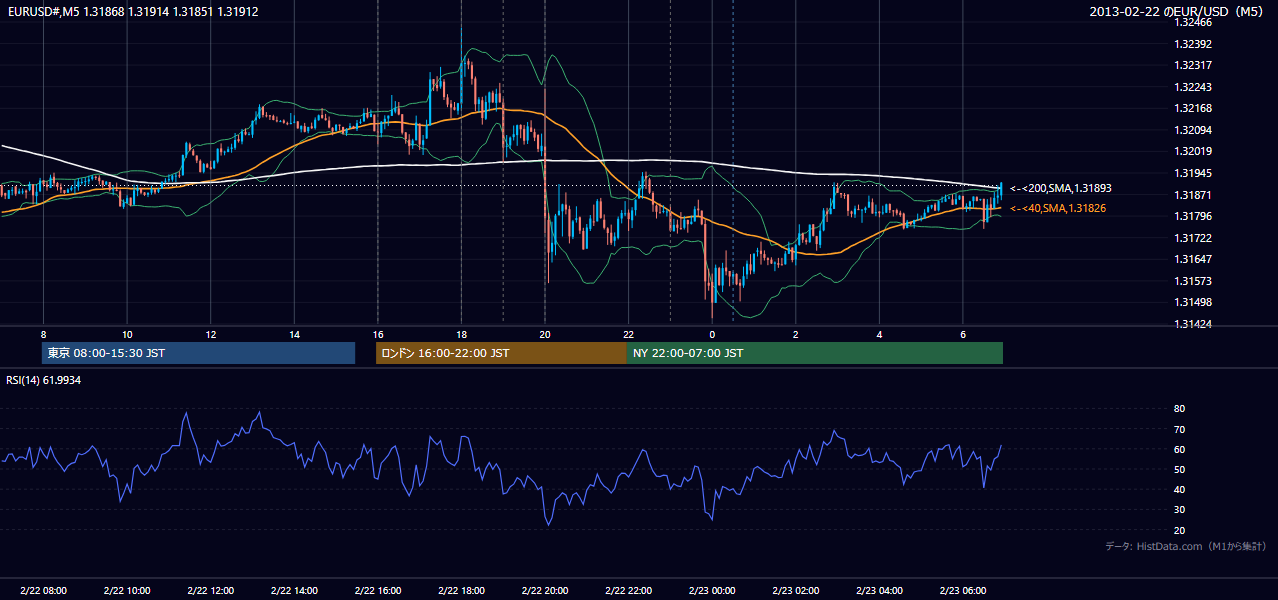The image size is (1278, 600).
Task: Click the HistData.com data source credit
Action: click(1185, 546)
